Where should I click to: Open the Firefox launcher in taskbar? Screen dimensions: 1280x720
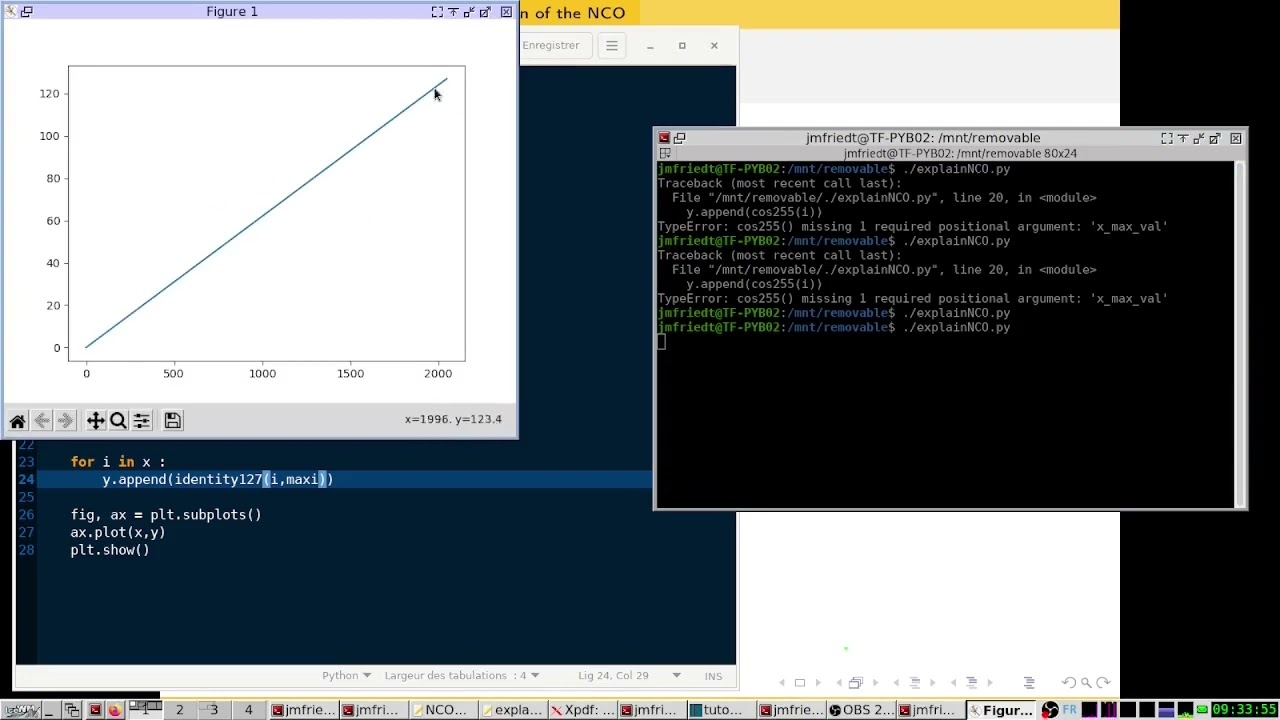114,710
